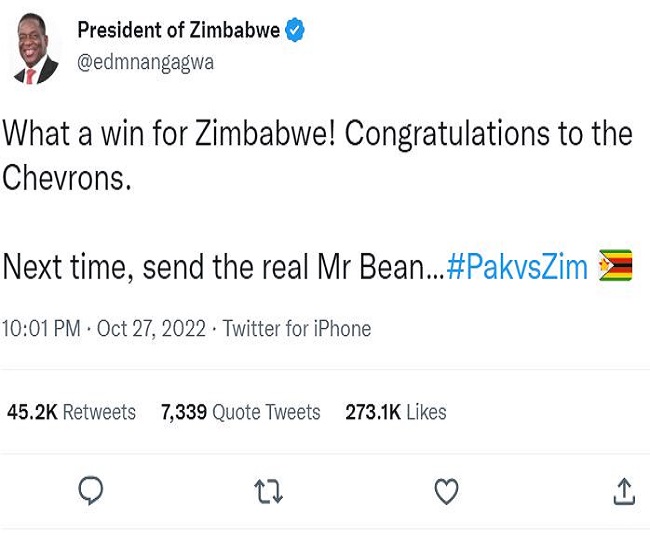Viewport: 650px width, 540px height.
Task: Show the 273.1K Likes list
Action: point(396,412)
